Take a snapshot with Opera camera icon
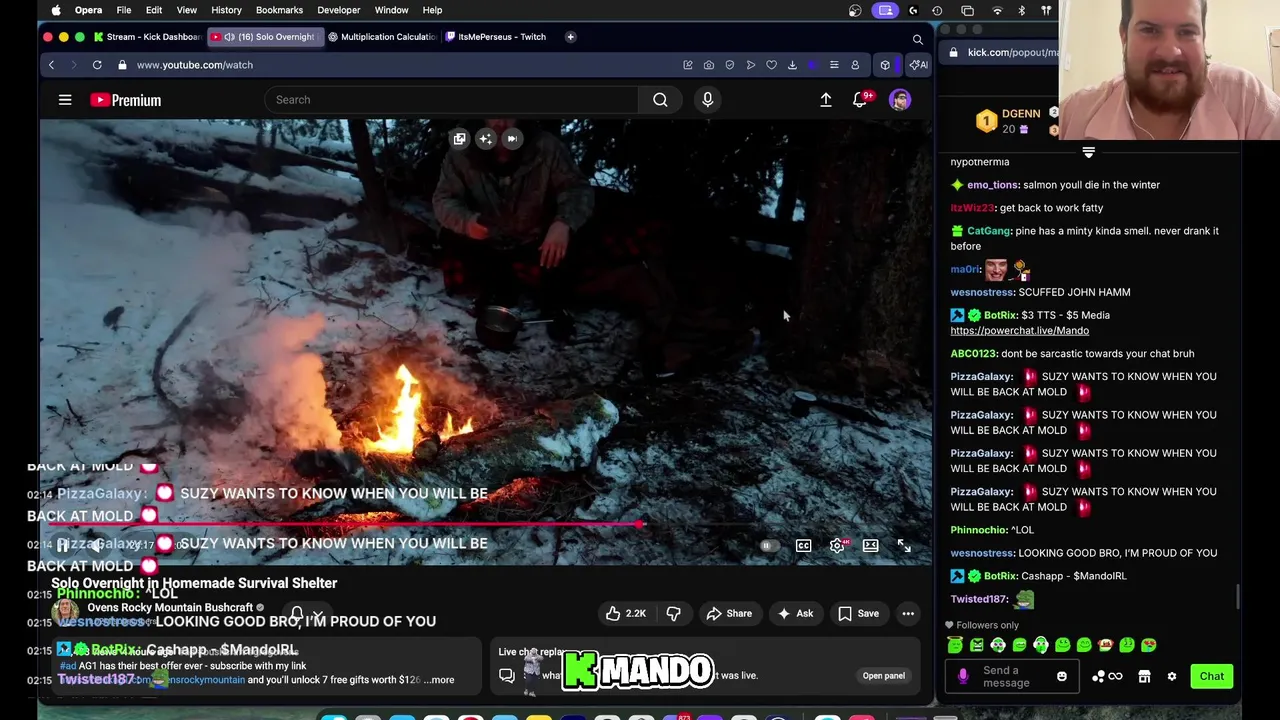The height and width of the screenshot is (720, 1280). tap(709, 65)
